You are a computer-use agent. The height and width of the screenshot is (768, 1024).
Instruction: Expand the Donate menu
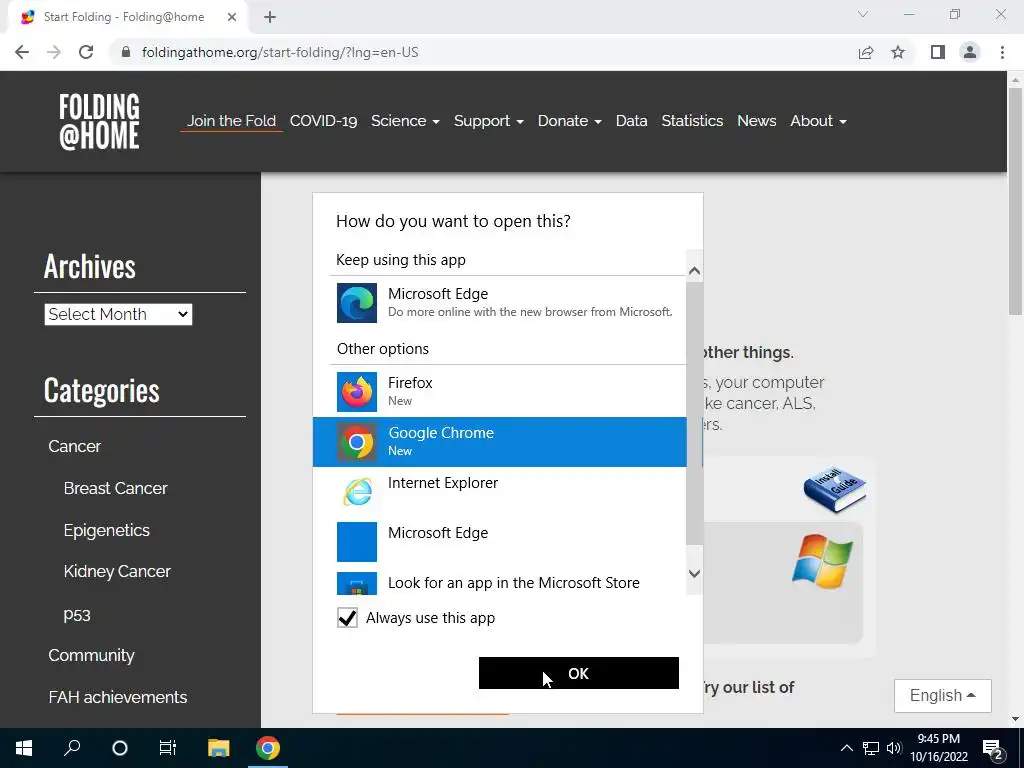569,121
